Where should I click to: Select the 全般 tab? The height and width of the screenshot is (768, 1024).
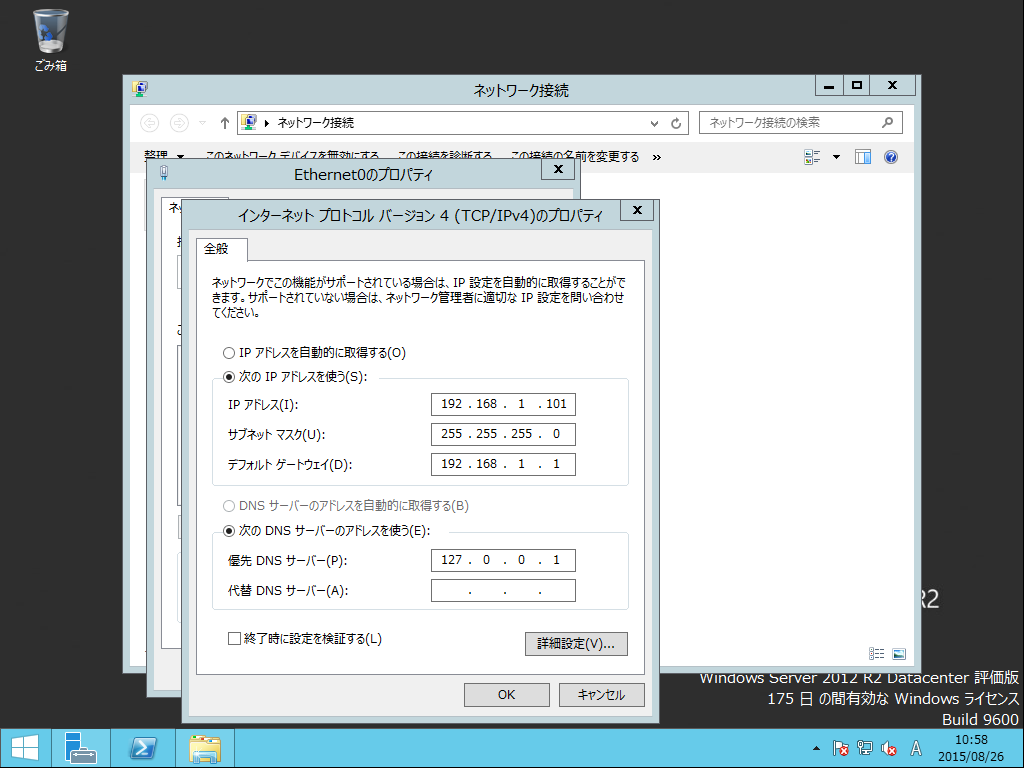pyautogui.click(x=216, y=249)
